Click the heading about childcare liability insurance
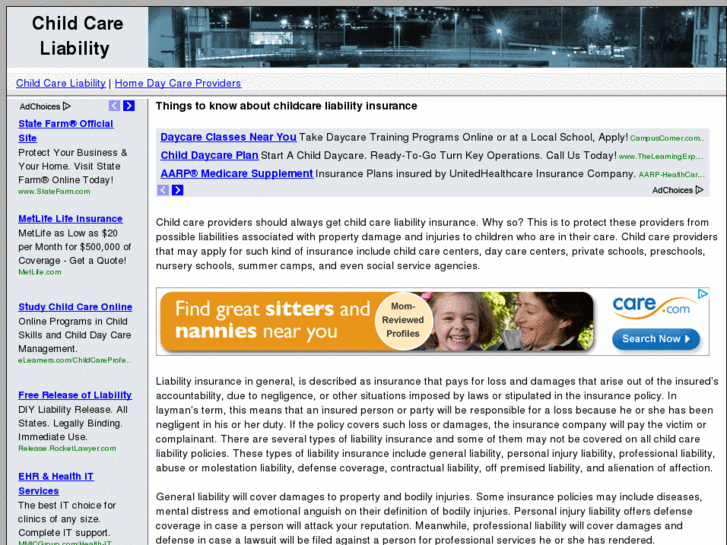Image resolution: width=727 pixels, height=545 pixels. pos(286,106)
